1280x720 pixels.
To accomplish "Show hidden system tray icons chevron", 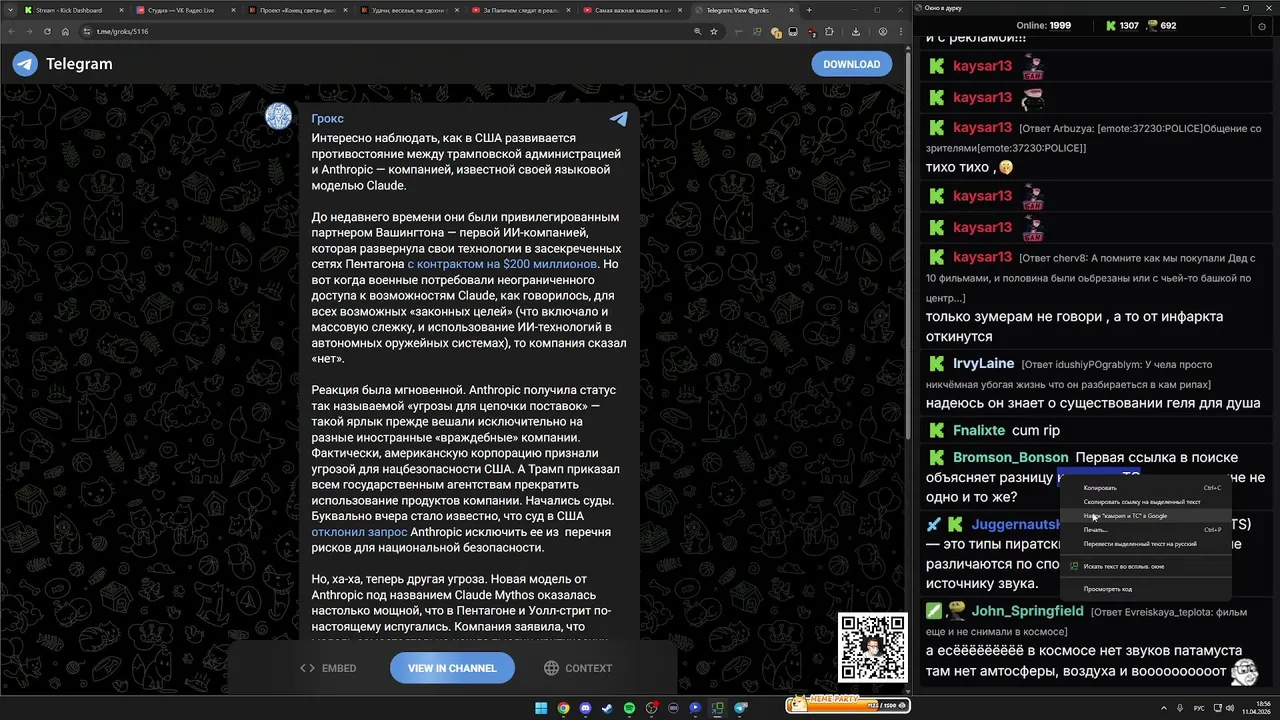I will (1164, 708).
